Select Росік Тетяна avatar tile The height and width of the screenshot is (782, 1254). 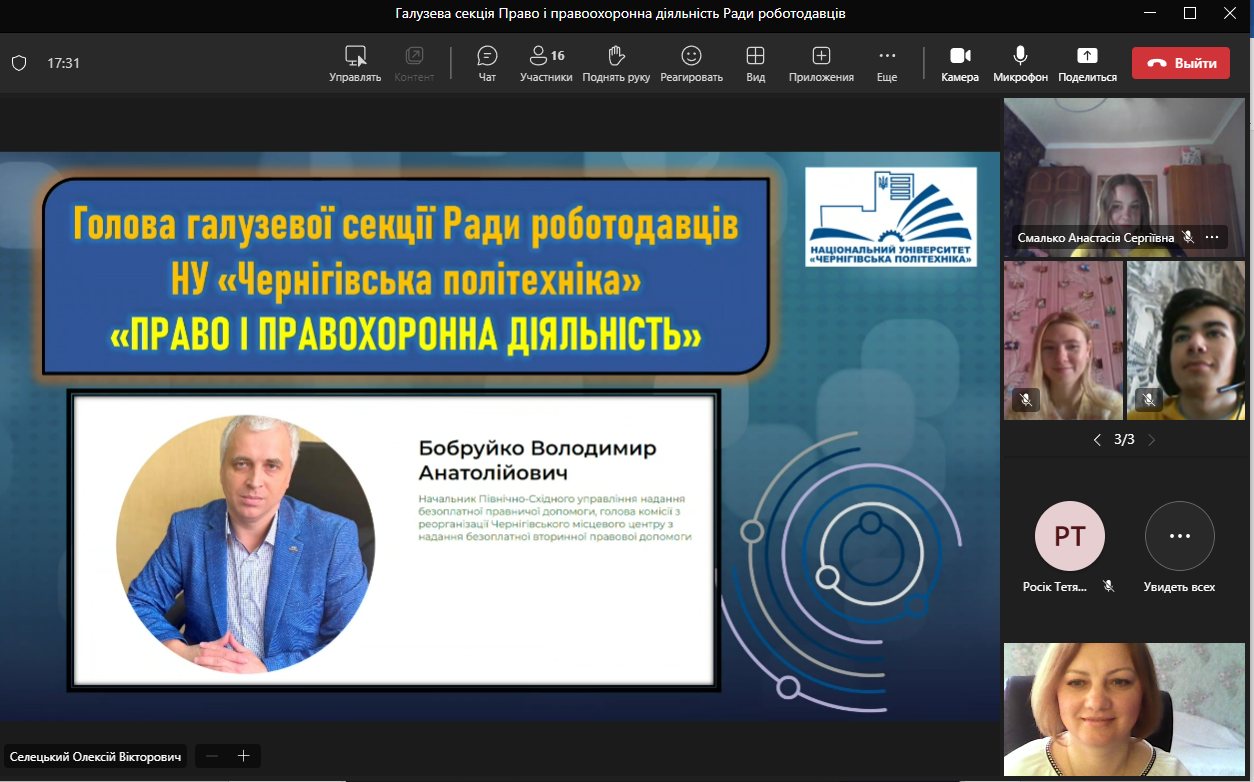point(1069,536)
